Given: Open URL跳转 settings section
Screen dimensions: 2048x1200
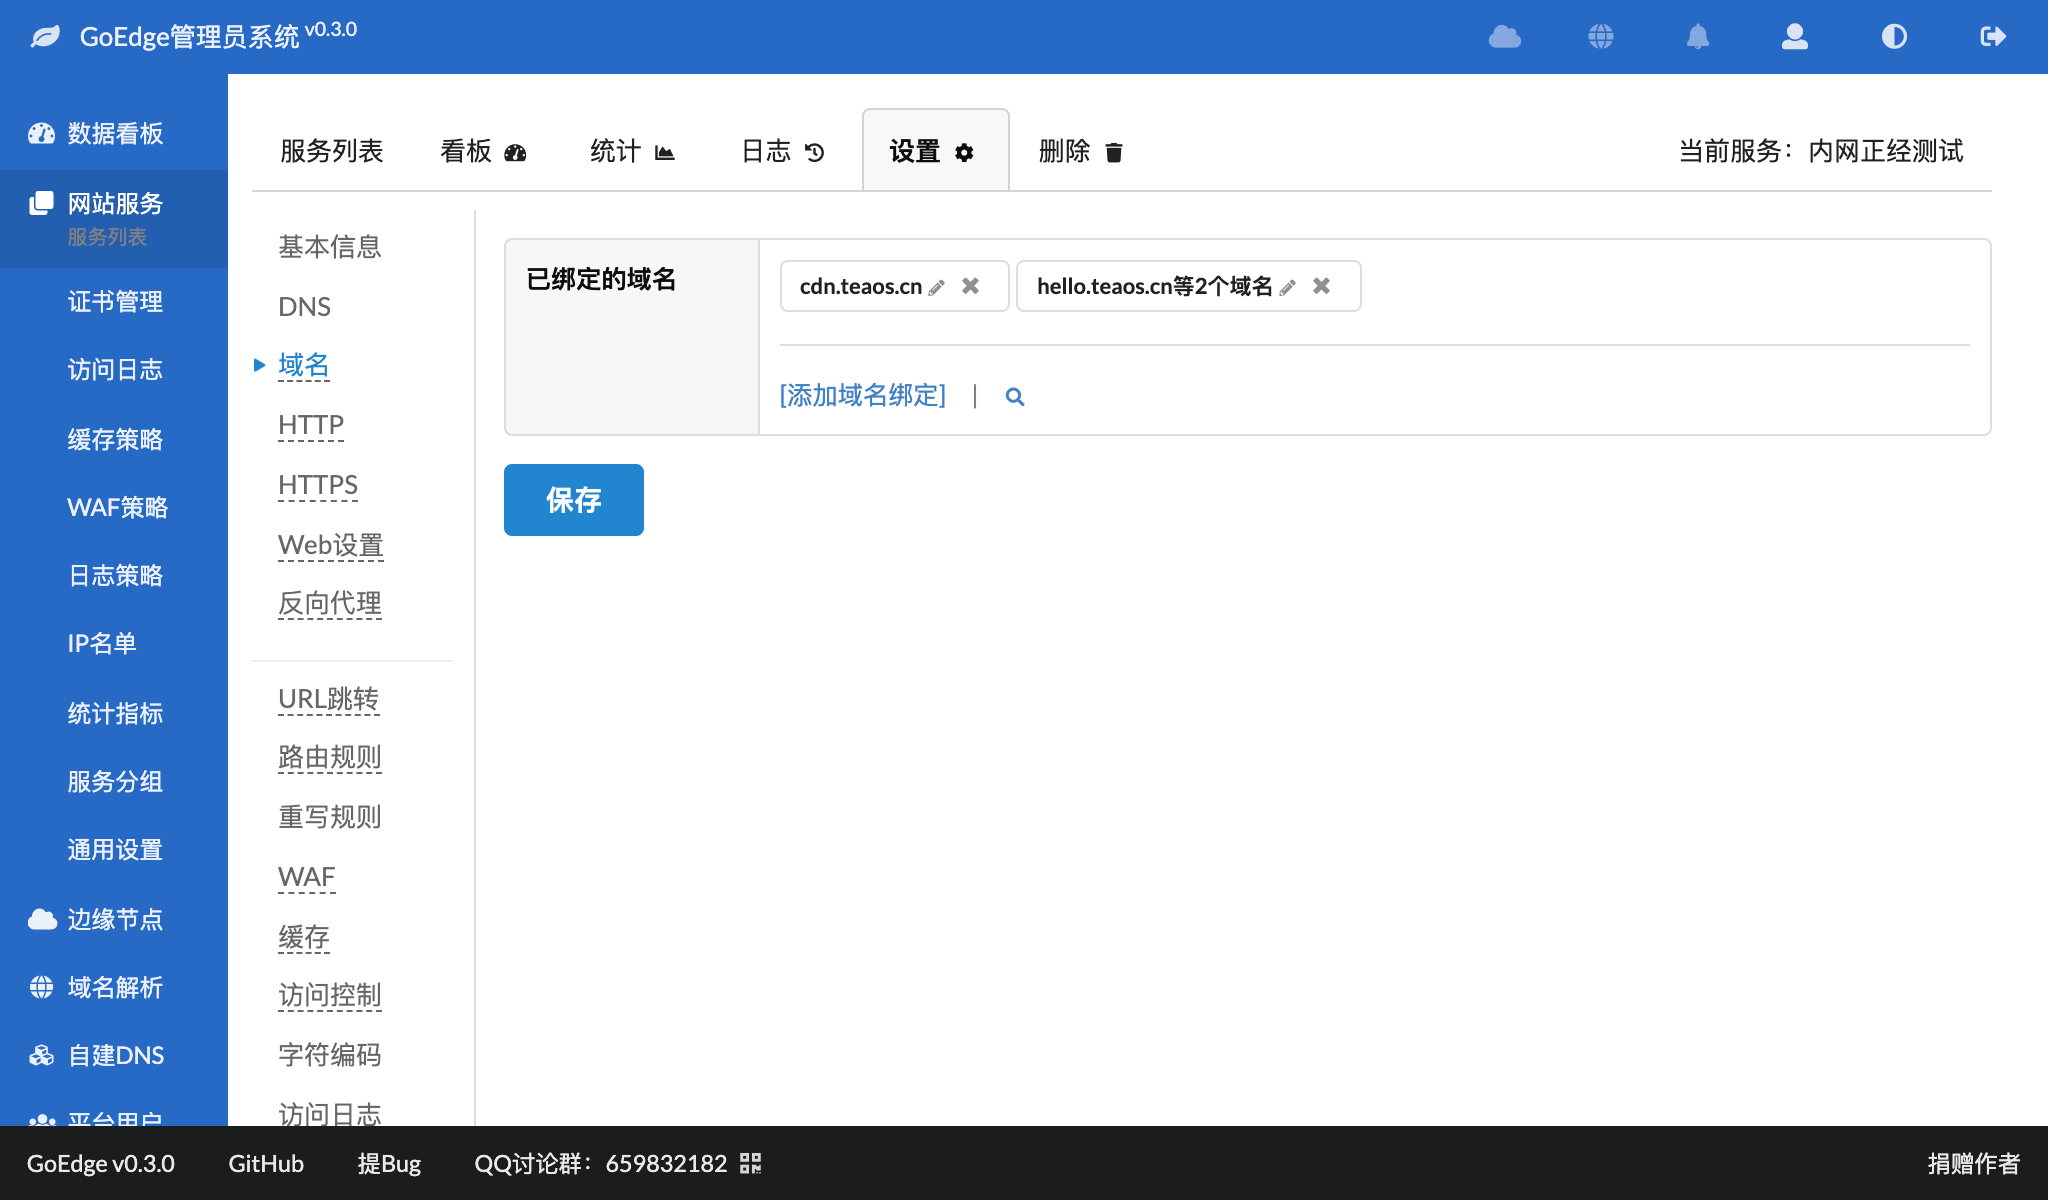Looking at the screenshot, I should coord(328,699).
